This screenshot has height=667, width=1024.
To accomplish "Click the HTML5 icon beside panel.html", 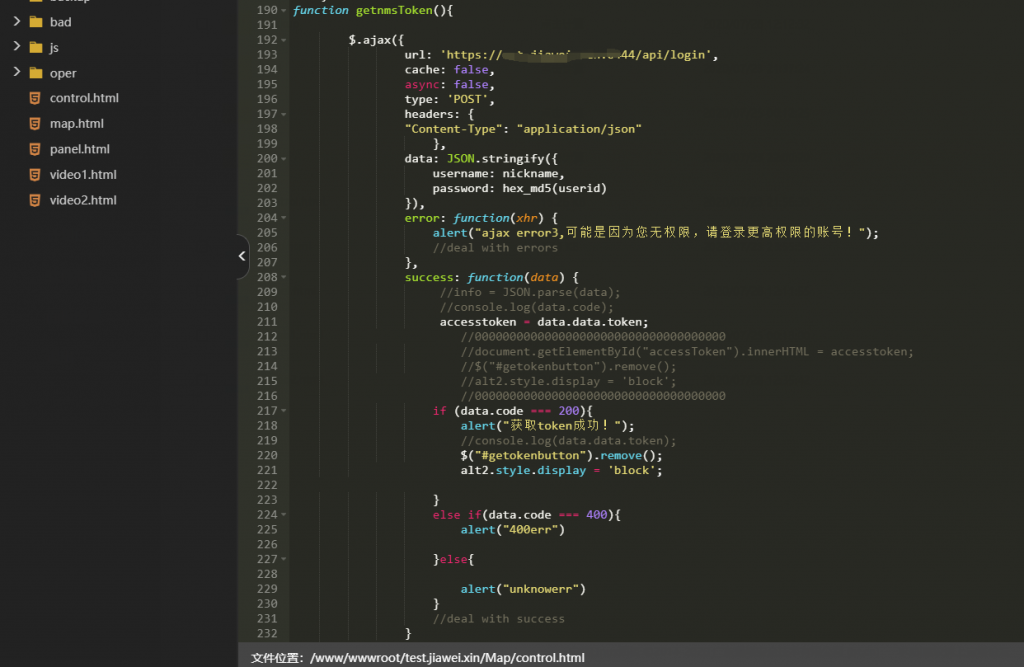I will click(x=35, y=149).
